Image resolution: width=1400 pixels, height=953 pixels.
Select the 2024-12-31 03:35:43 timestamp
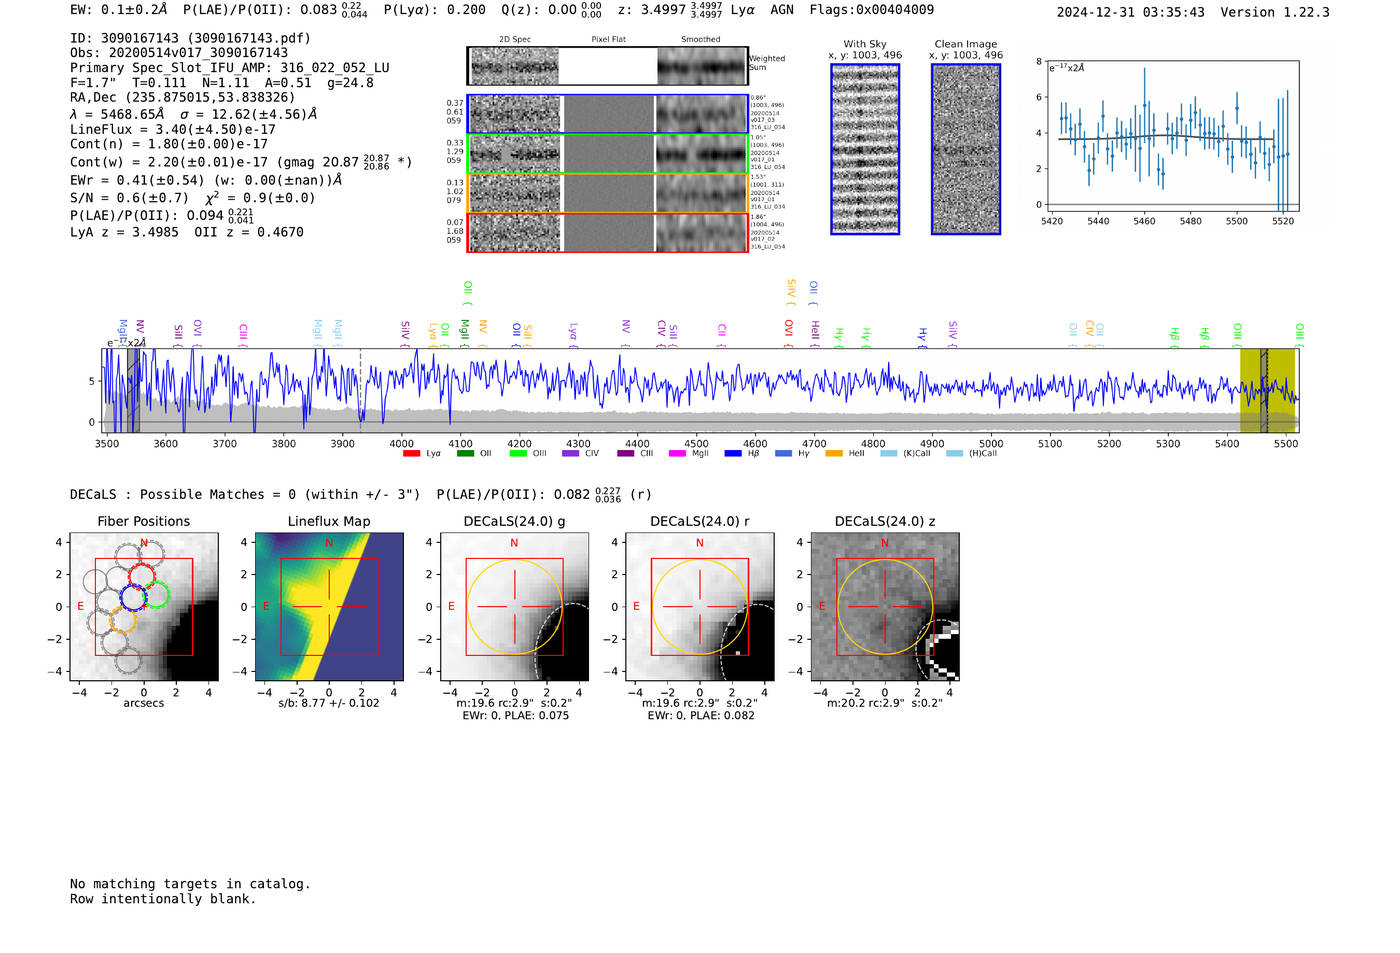pyautogui.click(x=1131, y=12)
